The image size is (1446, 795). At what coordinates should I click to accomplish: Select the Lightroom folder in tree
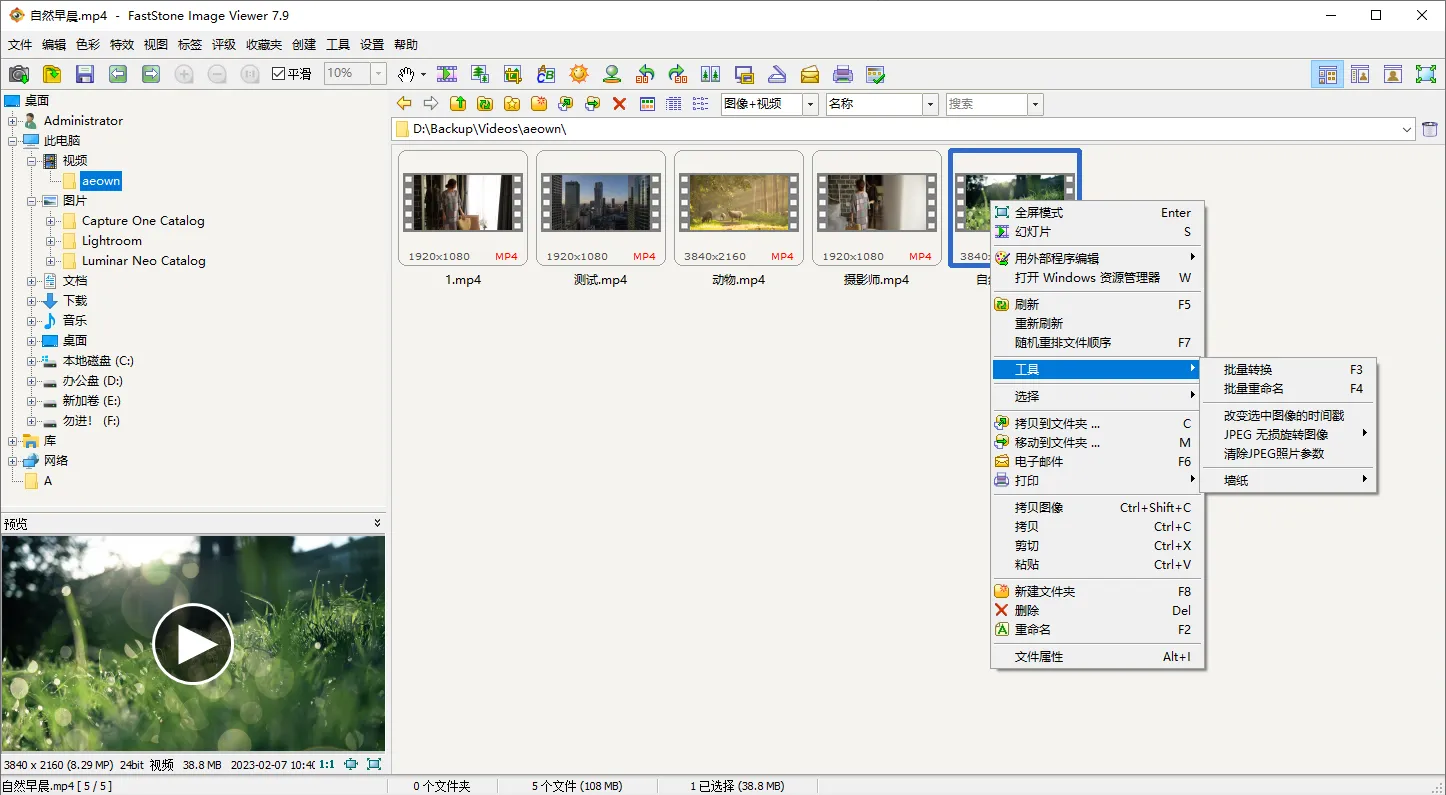point(112,241)
